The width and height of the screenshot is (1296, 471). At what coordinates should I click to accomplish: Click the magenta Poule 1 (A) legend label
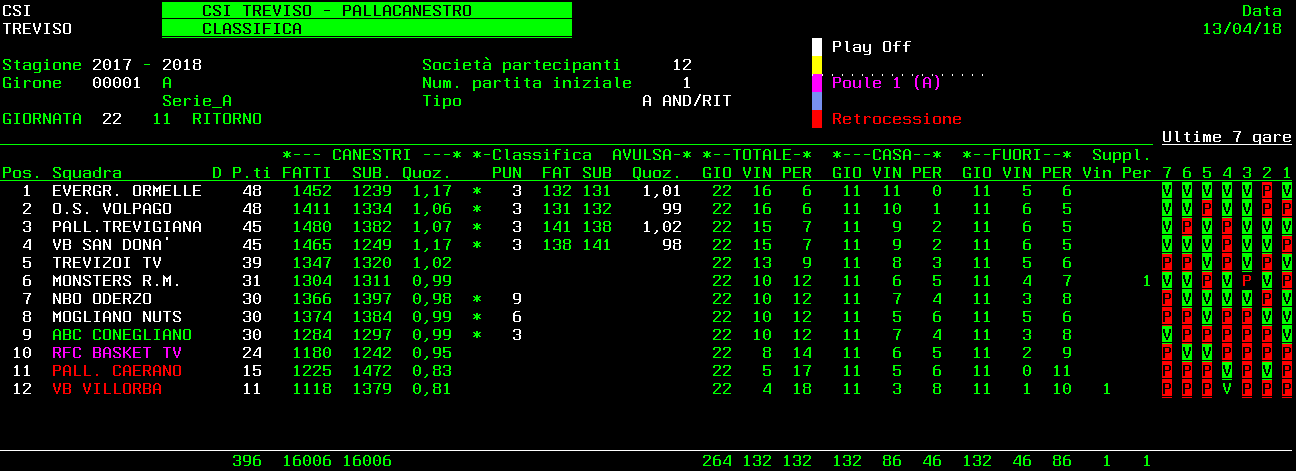tap(886, 83)
